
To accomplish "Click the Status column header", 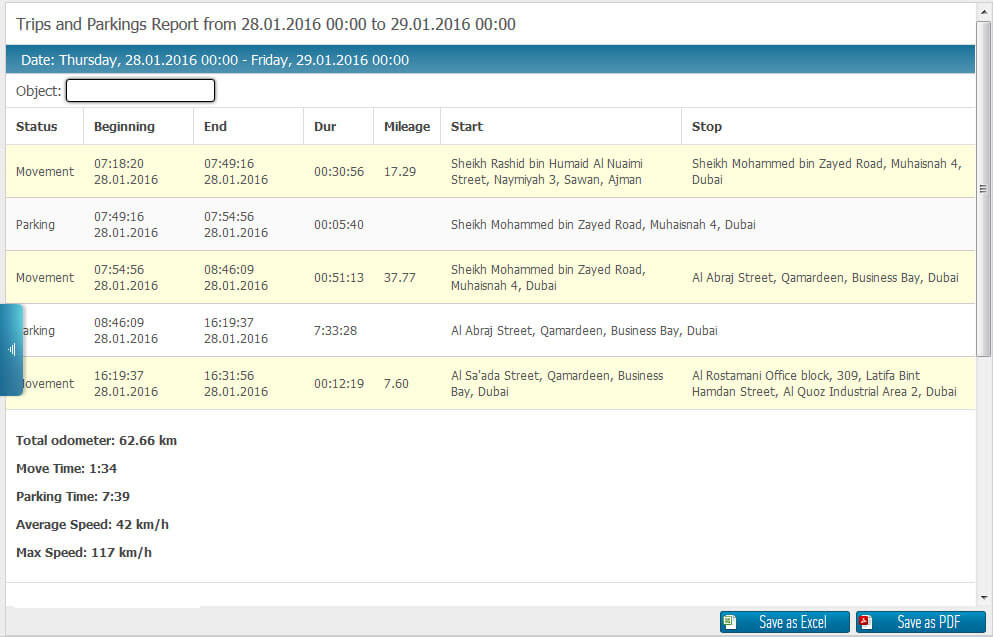I will pyautogui.click(x=37, y=127).
